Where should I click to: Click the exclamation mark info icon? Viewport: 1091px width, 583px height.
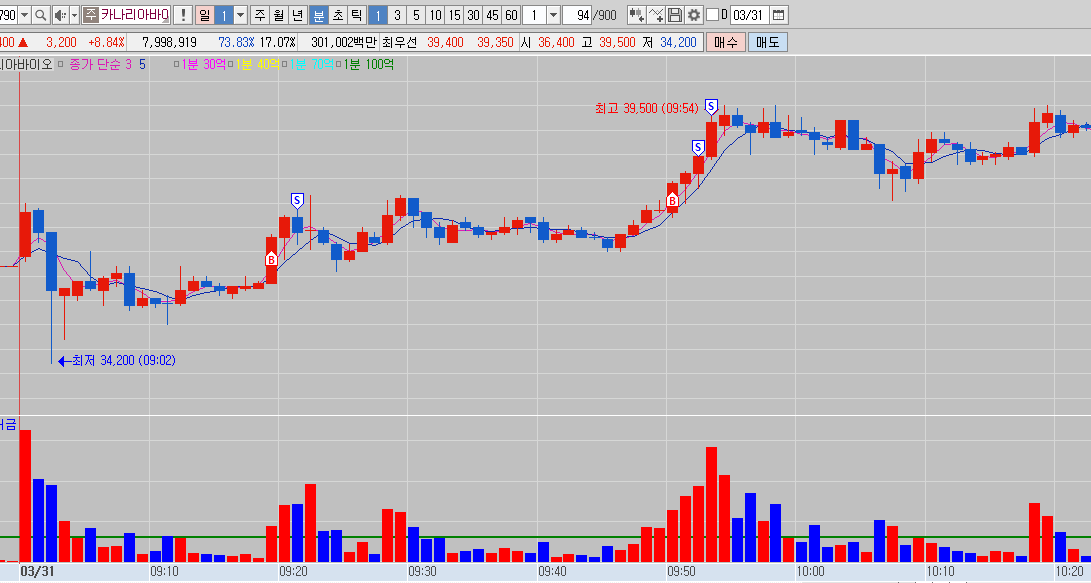(182, 15)
